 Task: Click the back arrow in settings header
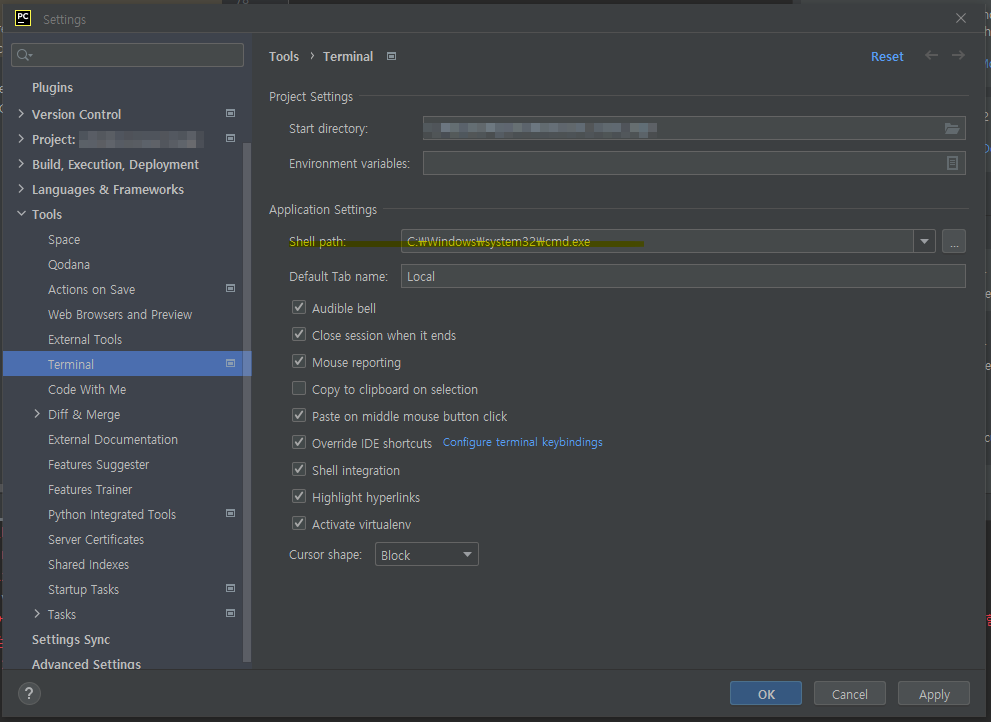click(931, 56)
